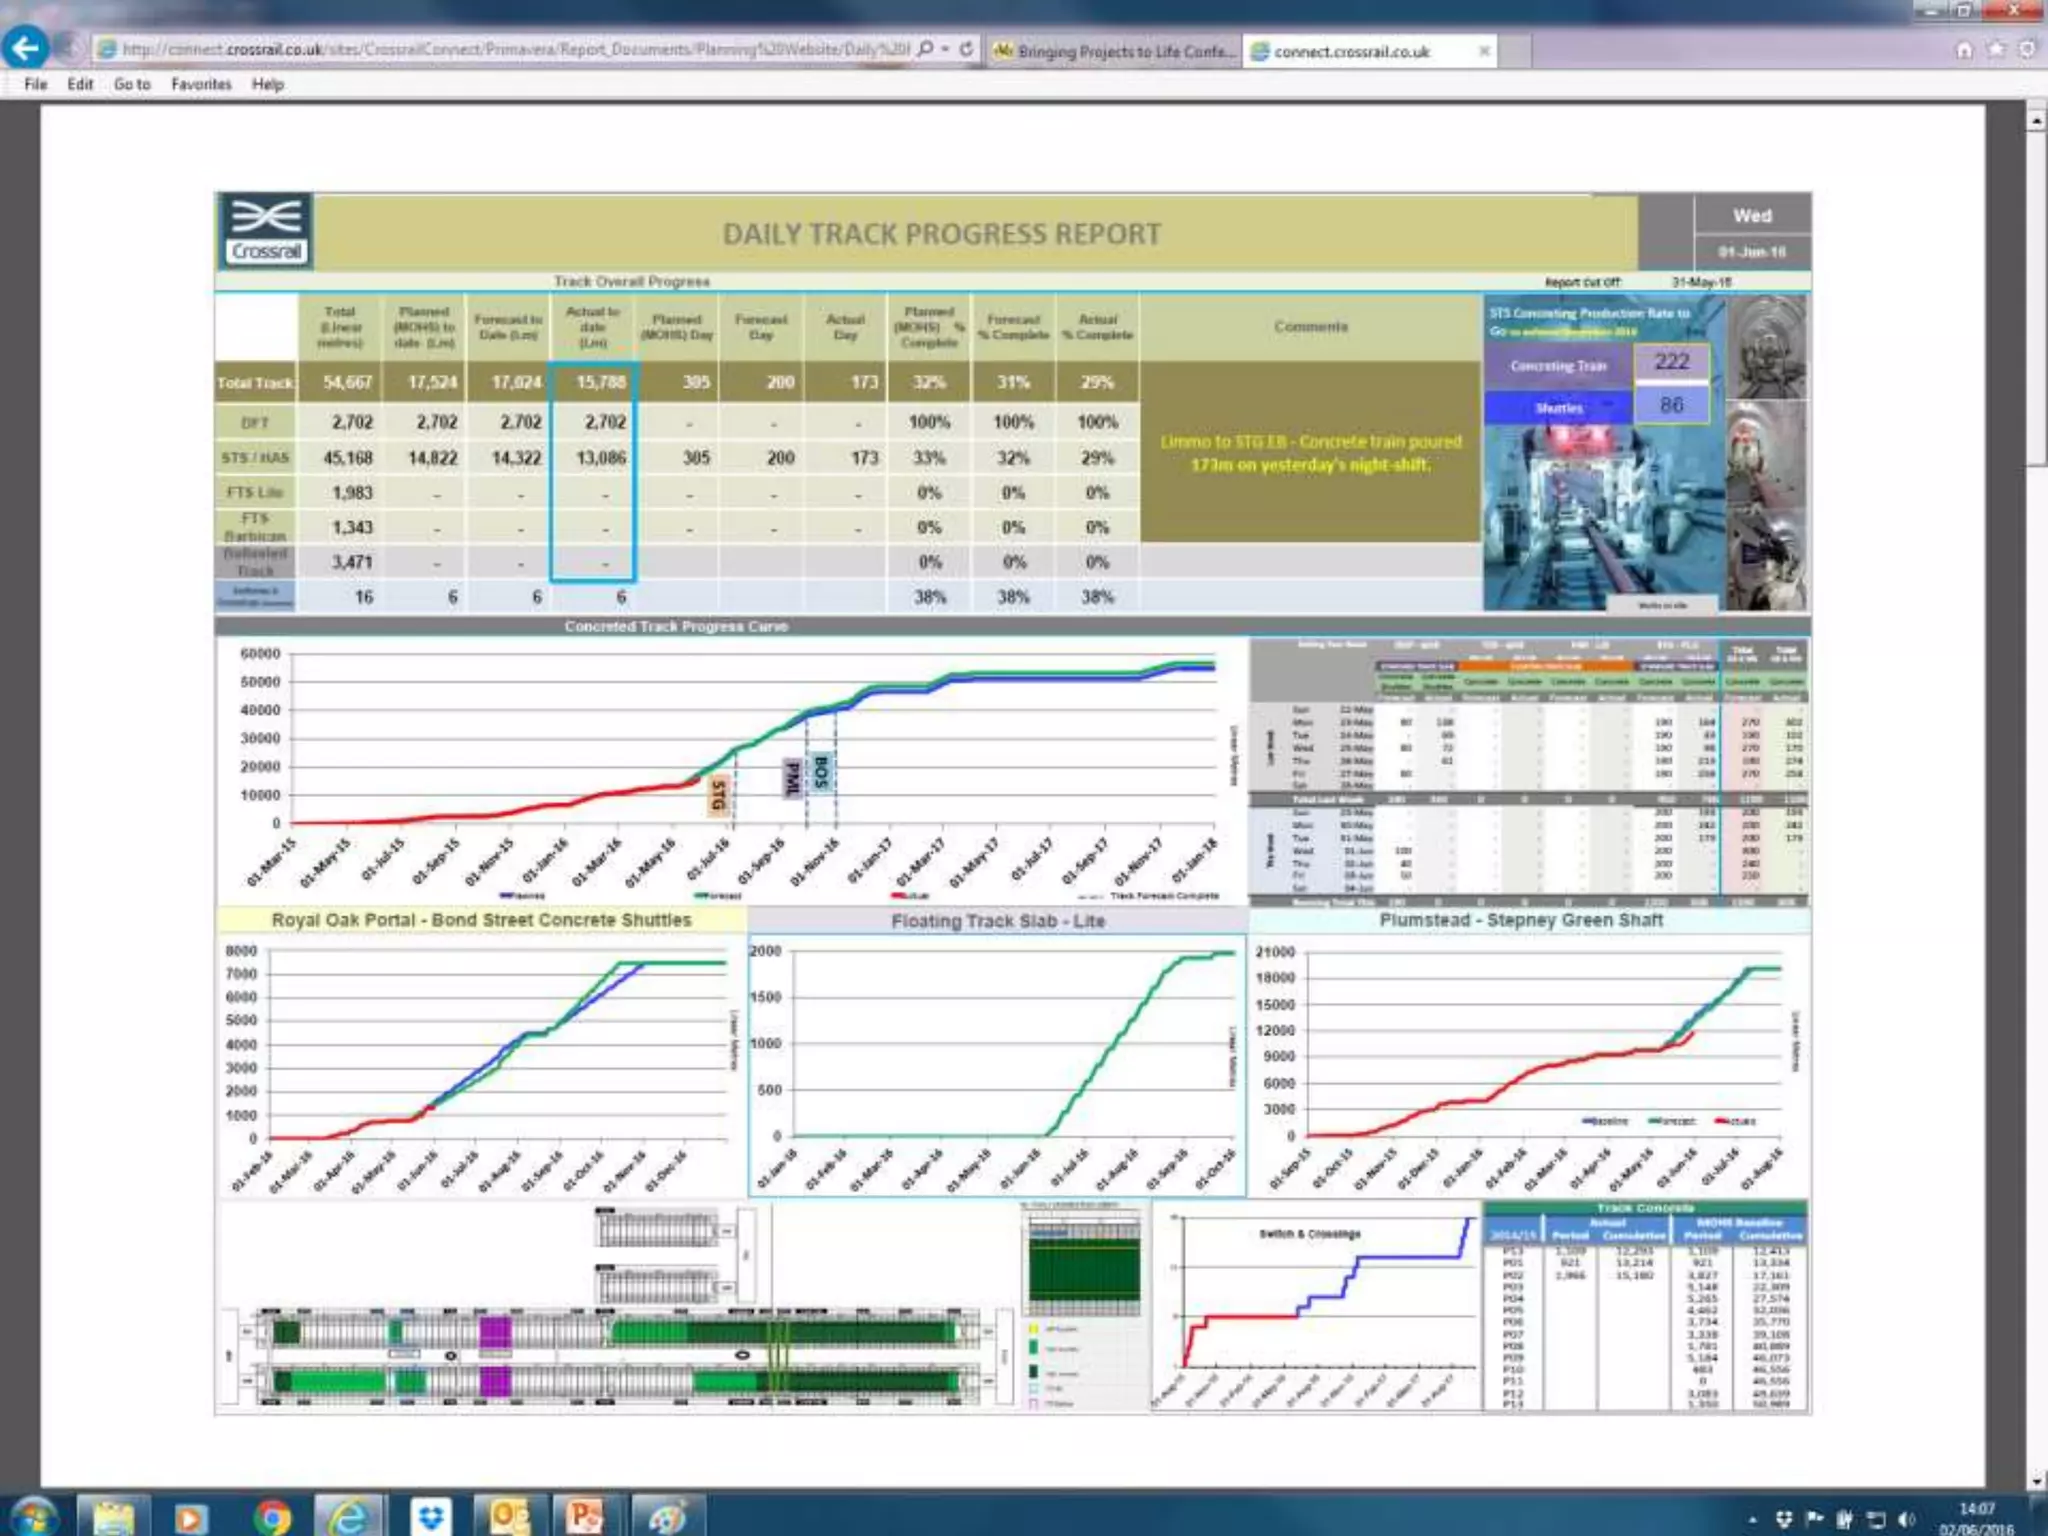Open the browser Tools gear icon
2048x1536 pixels.
[2027, 50]
